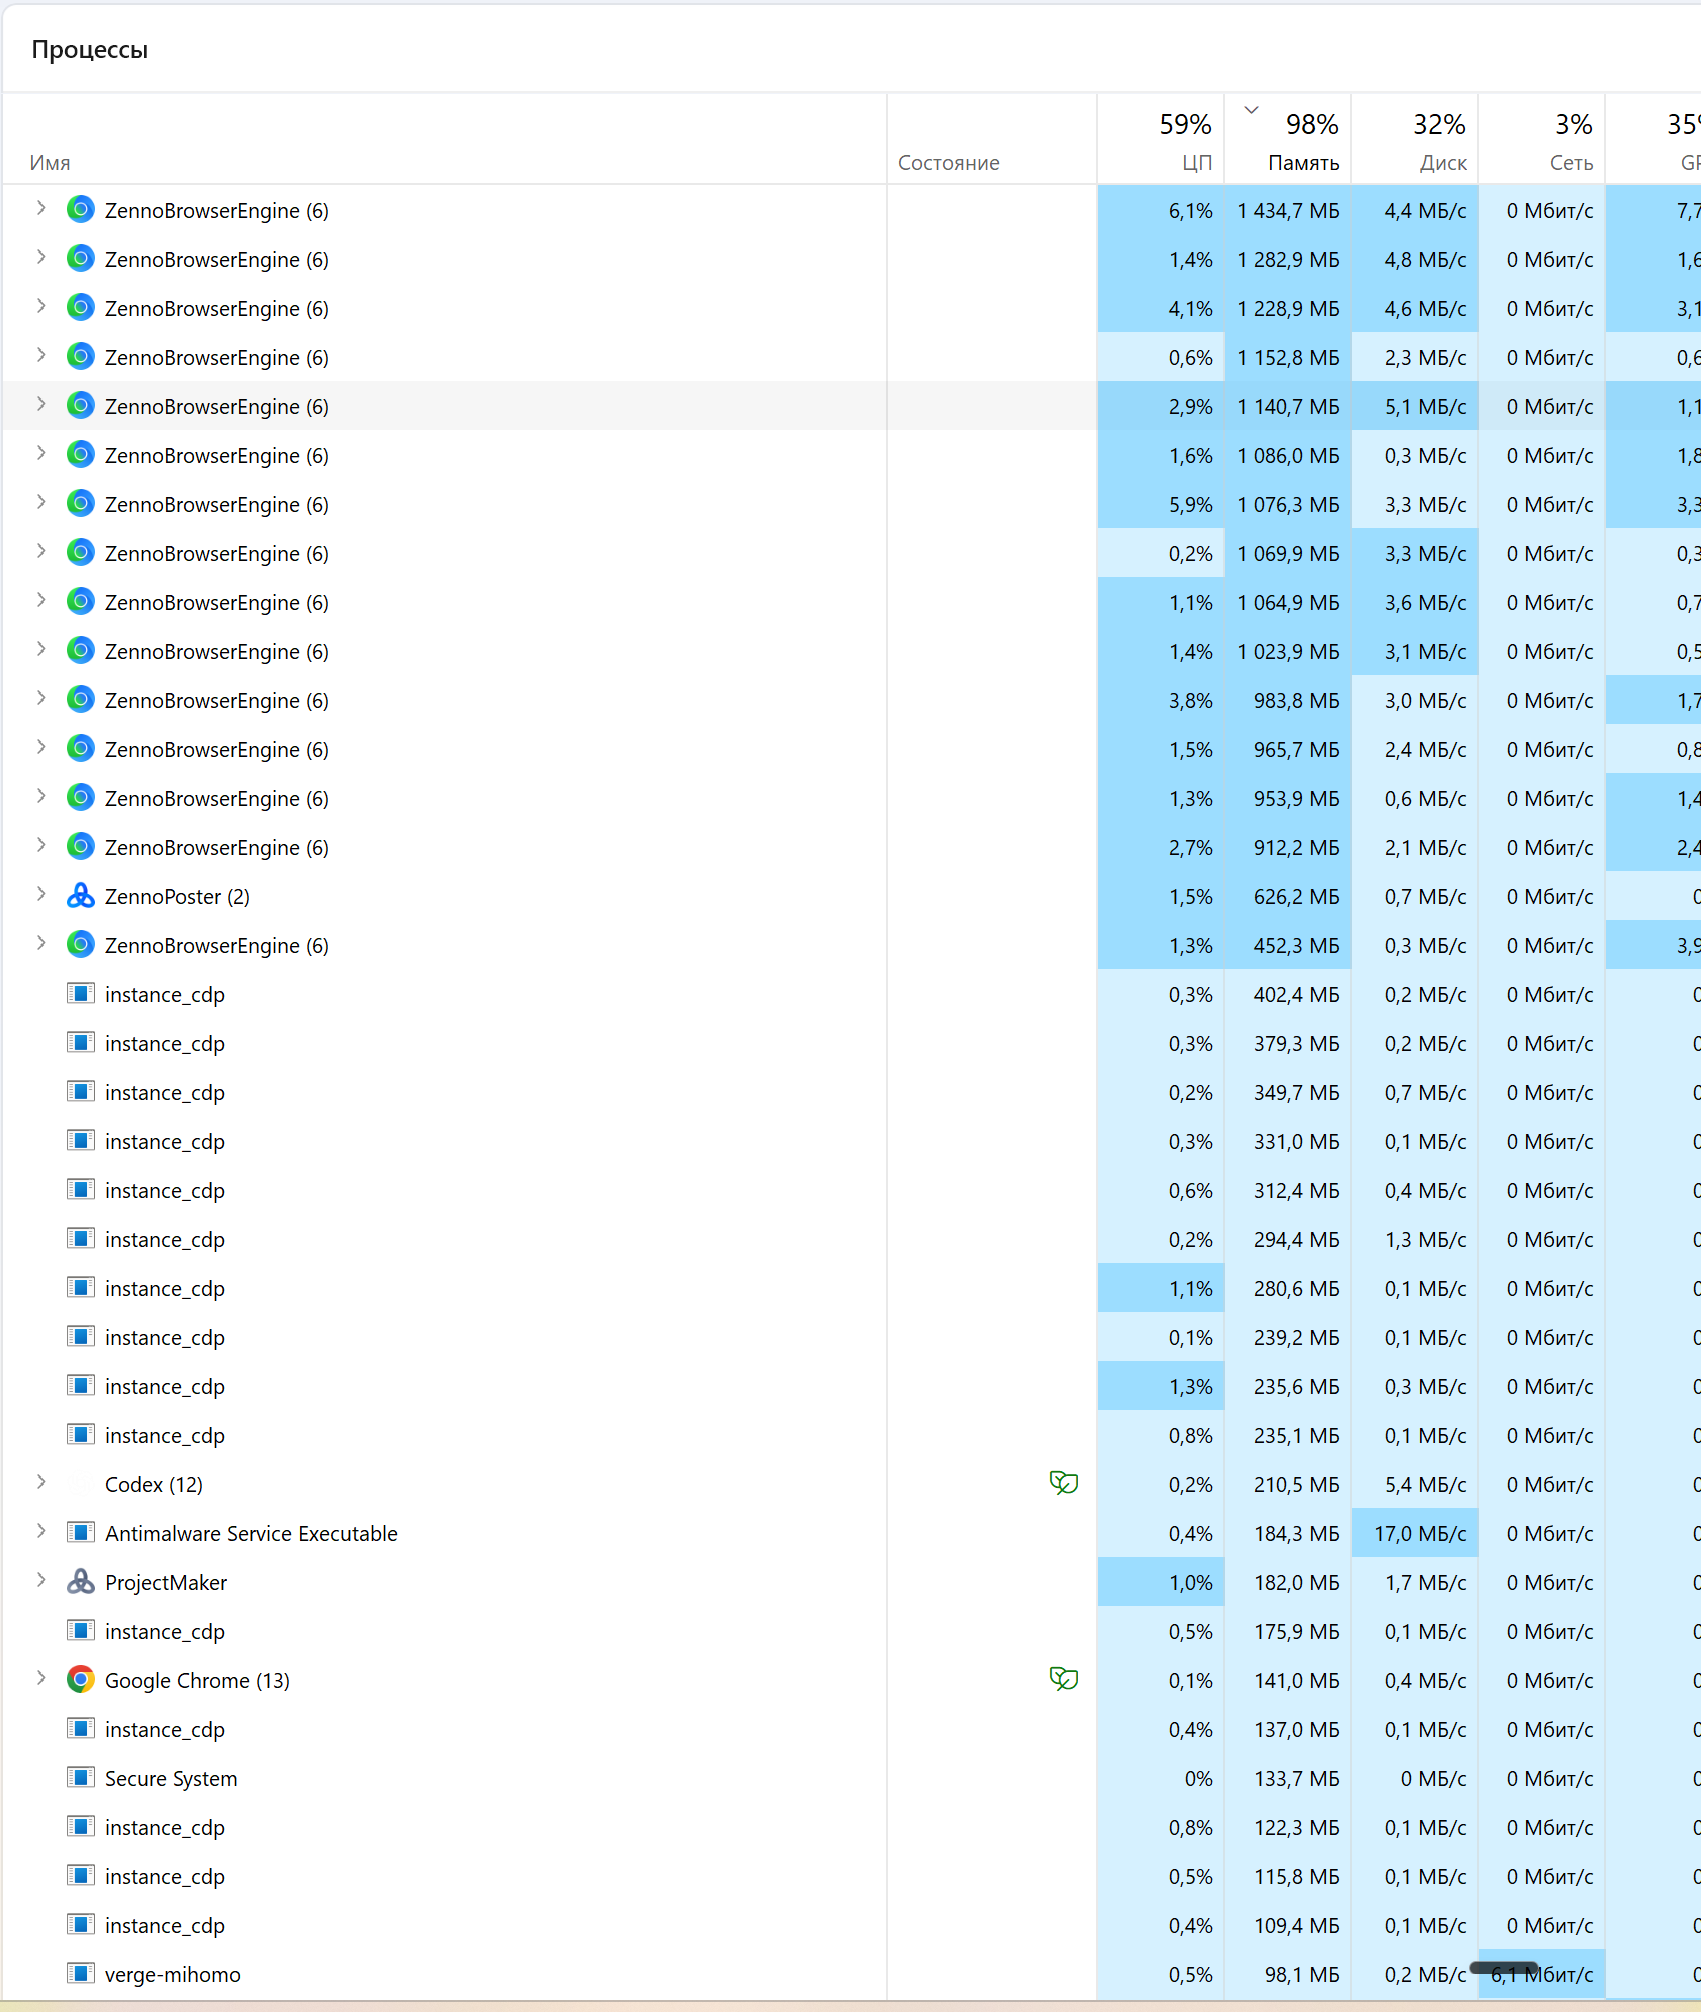Expand the ZennoBrowserEngine group using 1 076,3 МБ
Viewport: 1701px width, 2012px height.
(x=41, y=502)
